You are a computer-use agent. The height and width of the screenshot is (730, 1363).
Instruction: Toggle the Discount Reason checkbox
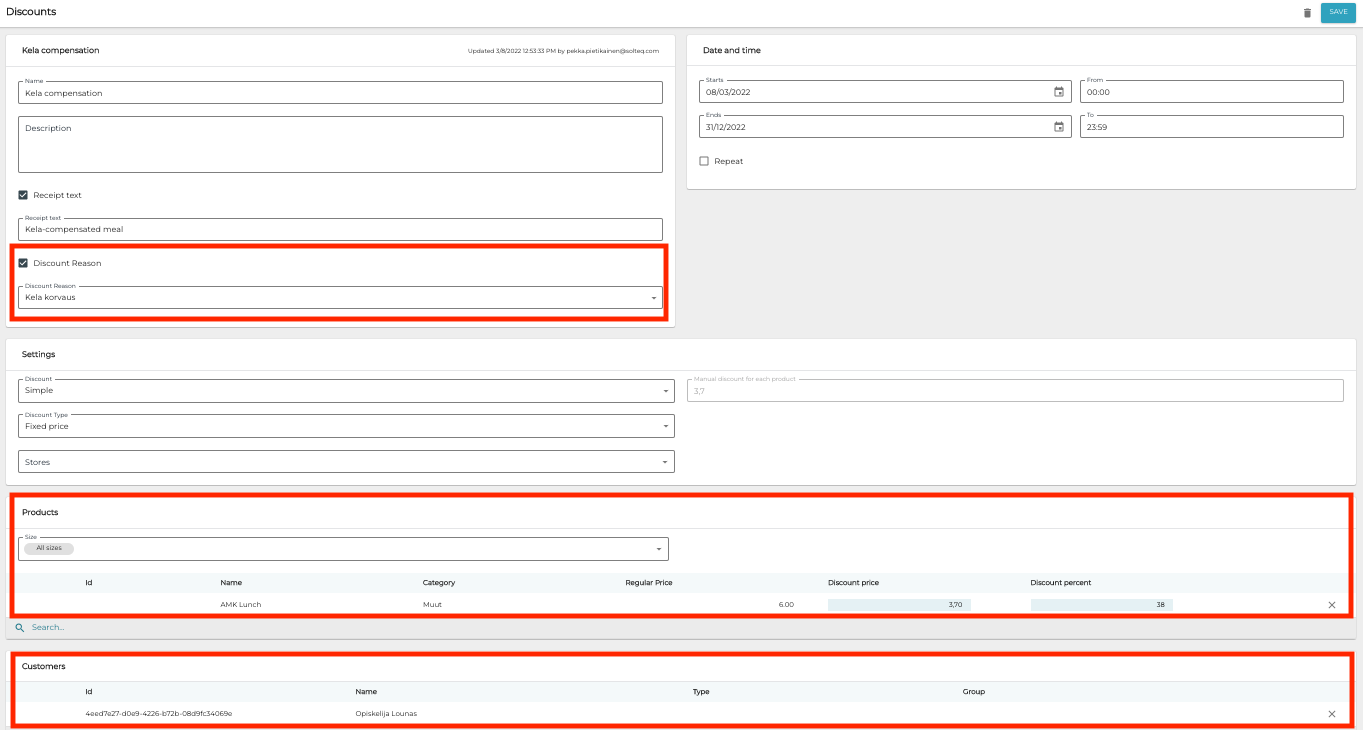pyautogui.click(x=23, y=263)
